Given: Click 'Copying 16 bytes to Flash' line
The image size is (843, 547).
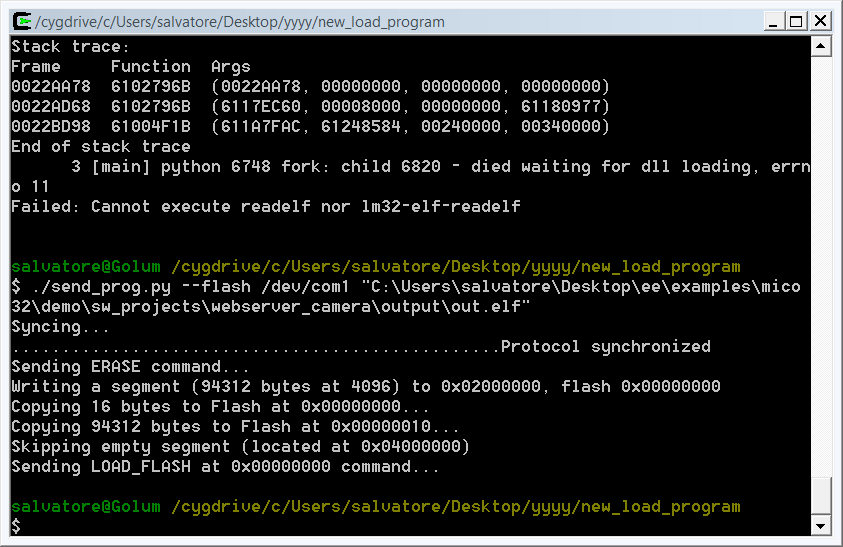Looking at the screenshot, I should point(220,407).
